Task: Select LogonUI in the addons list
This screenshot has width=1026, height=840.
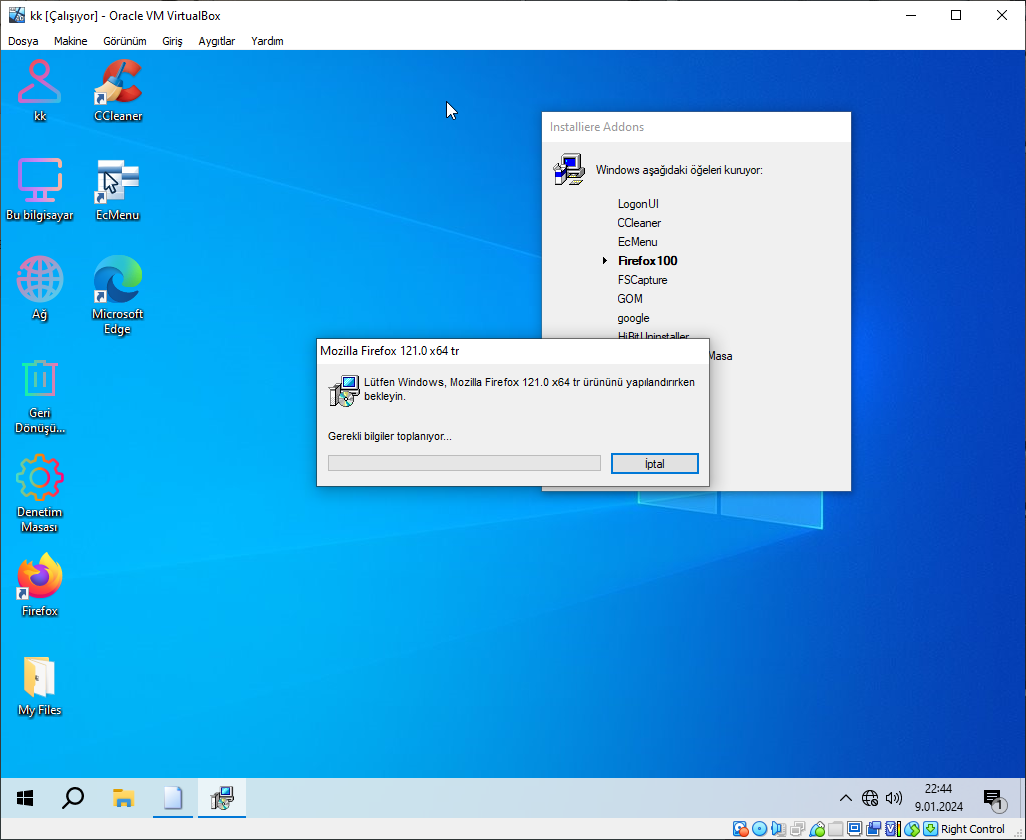Action: 638,204
